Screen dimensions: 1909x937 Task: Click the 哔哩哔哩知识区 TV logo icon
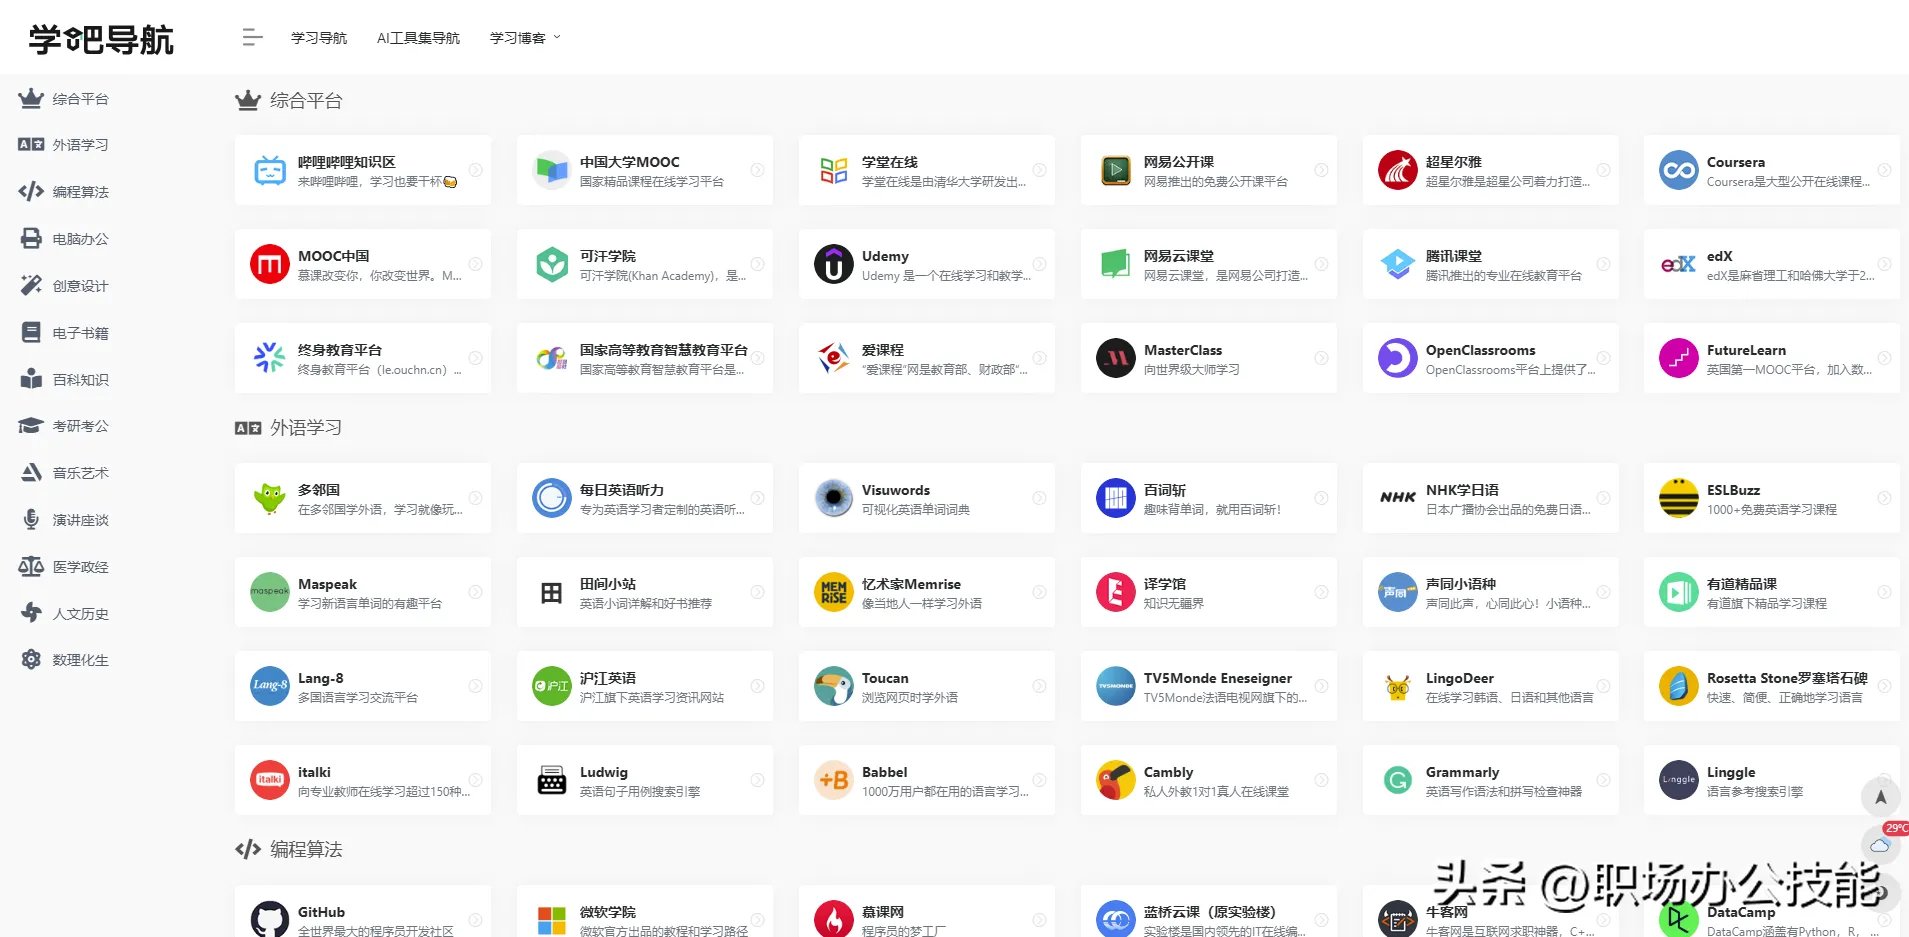[268, 170]
